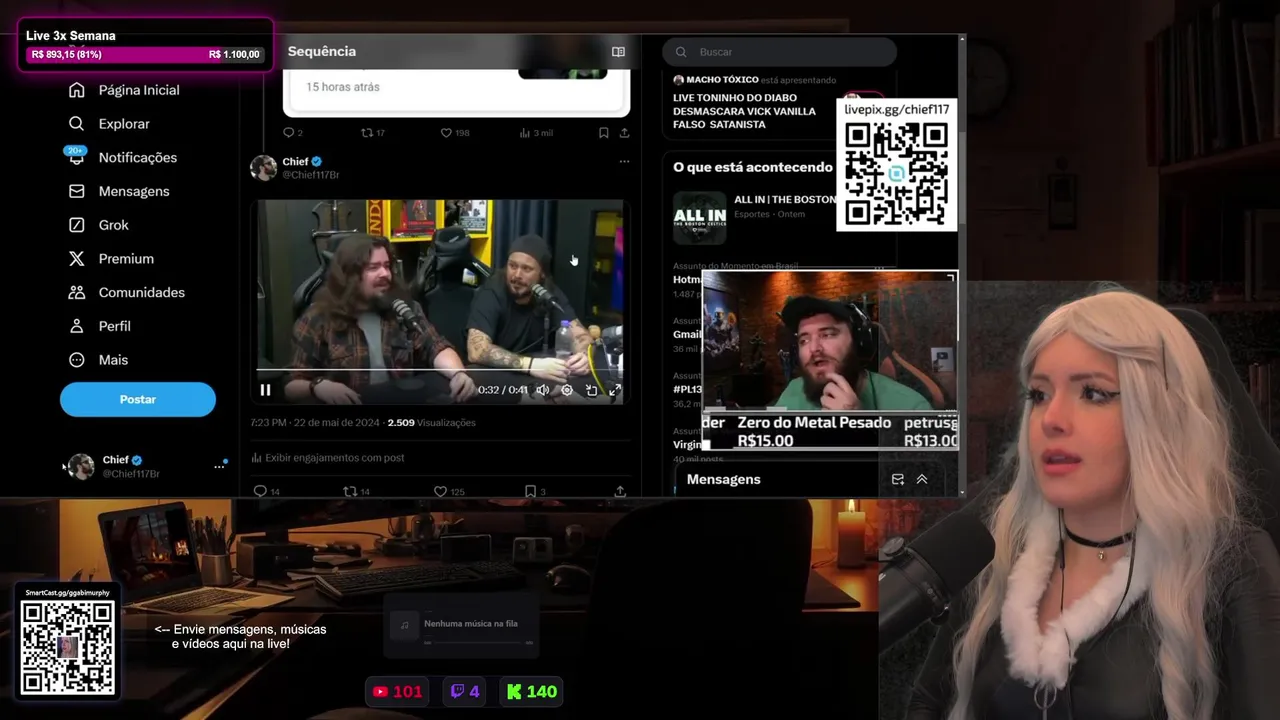
Task: Open the Premium X logo icon
Action: point(77,259)
